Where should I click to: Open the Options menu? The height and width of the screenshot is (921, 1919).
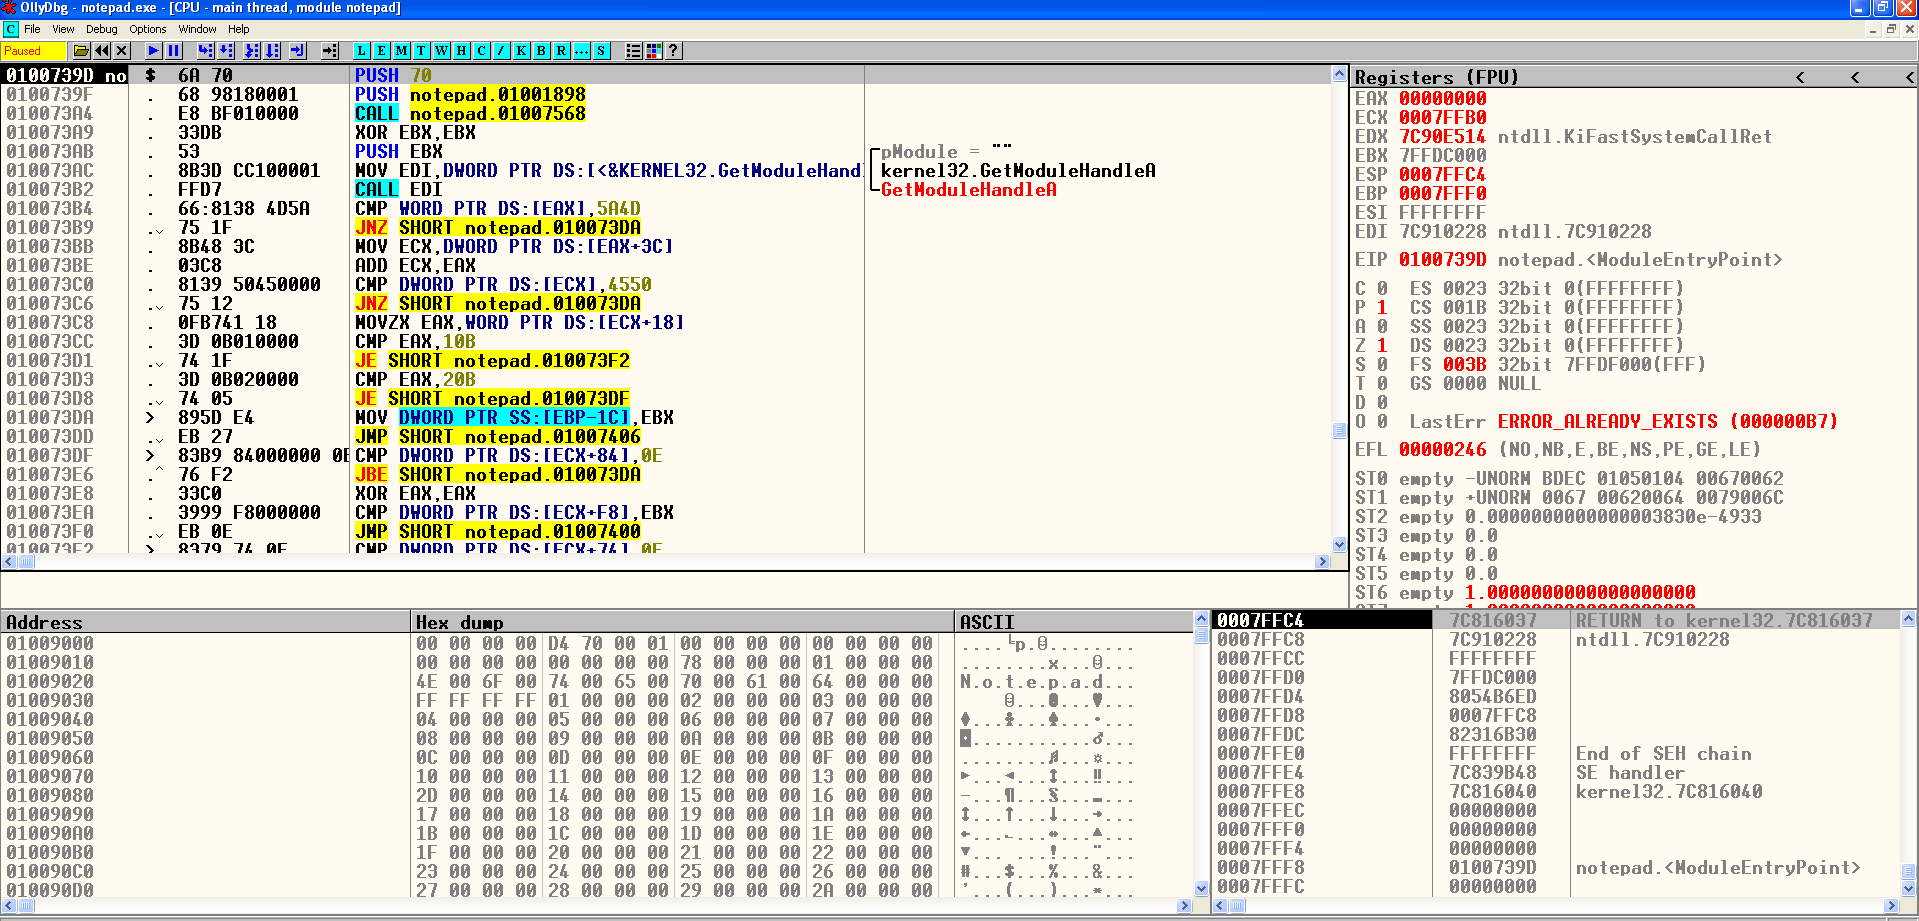click(x=147, y=29)
